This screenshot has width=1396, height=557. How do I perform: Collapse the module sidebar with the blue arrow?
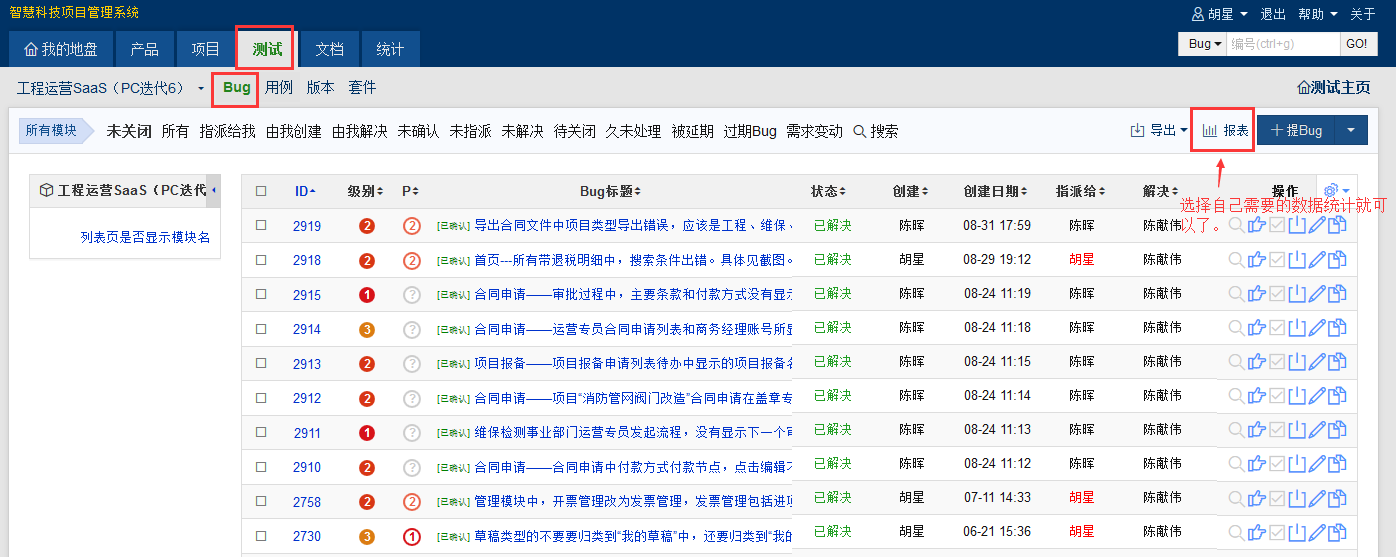[214, 190]
